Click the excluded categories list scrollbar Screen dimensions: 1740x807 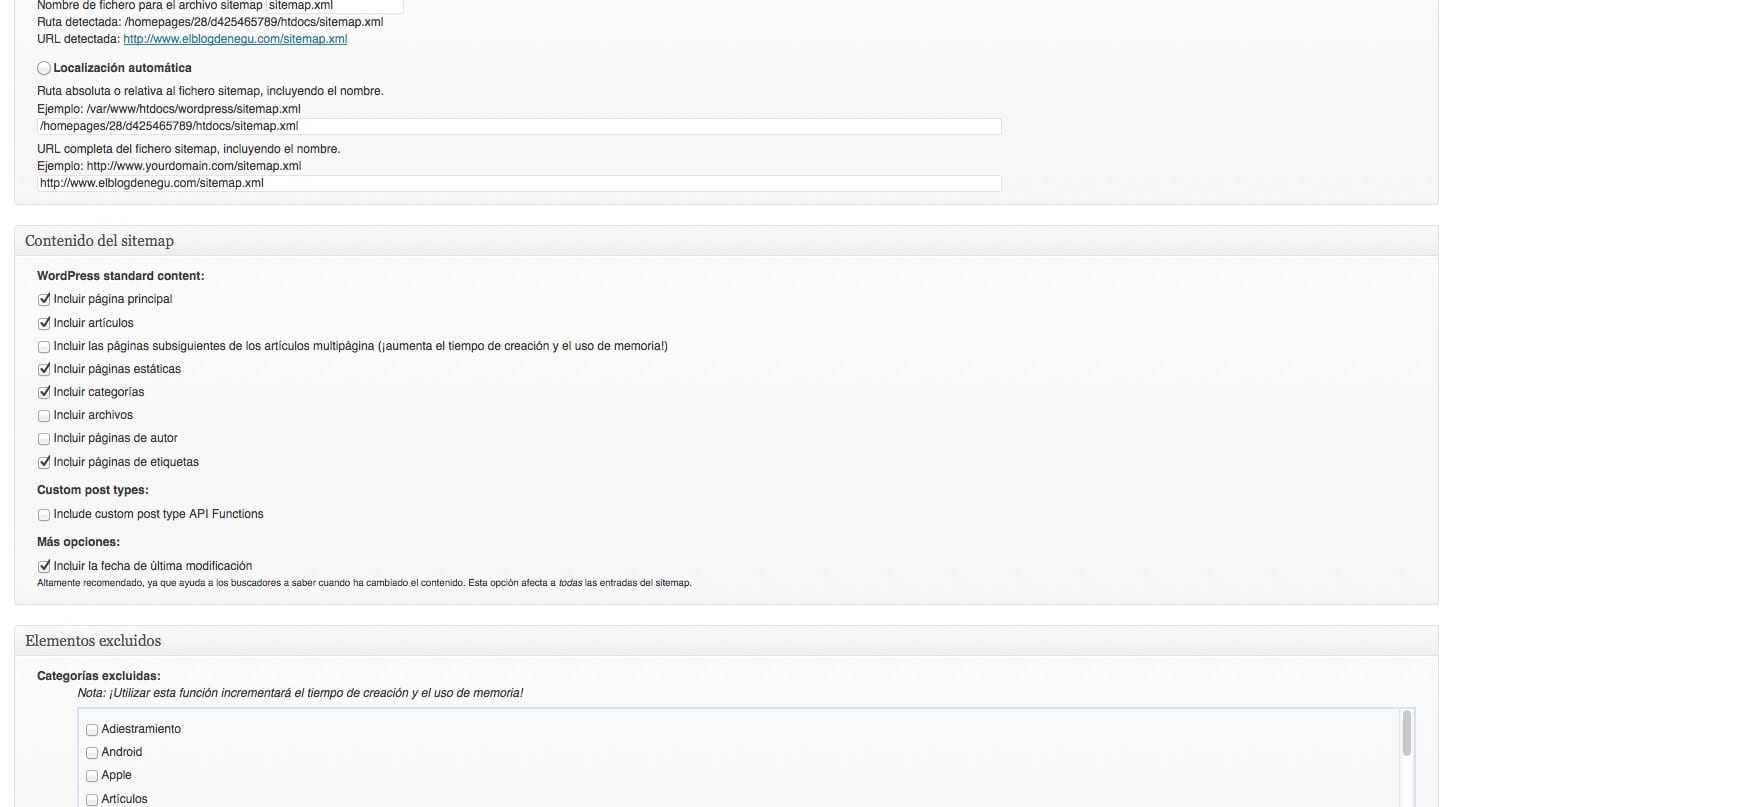[1406, 735]
